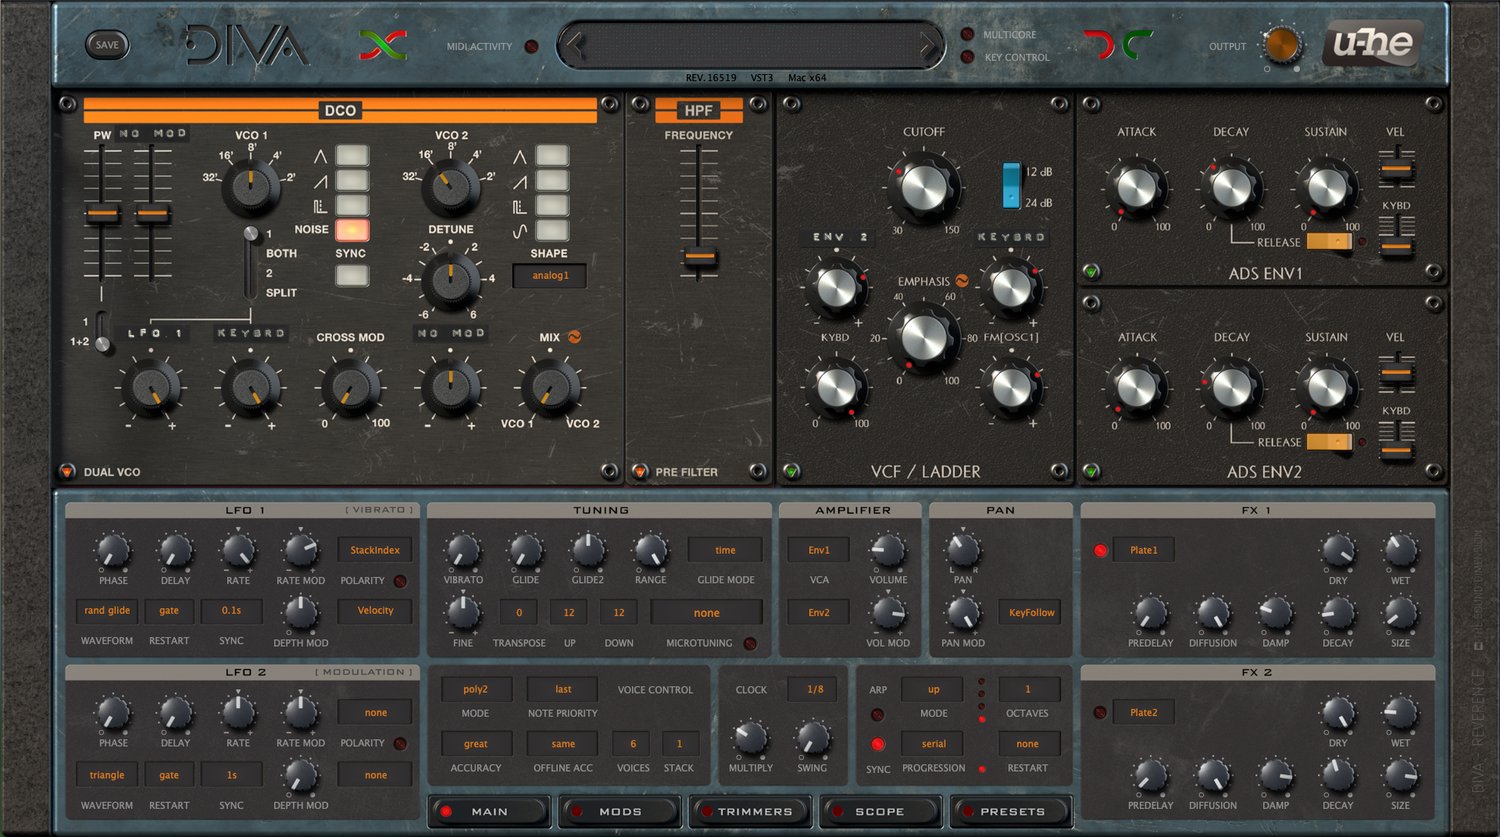Click the red-green crossed icon beside DIVA logo
The width and height of the screenshot is (1500, 837).
pyautogui.click(x=383, y=45)
